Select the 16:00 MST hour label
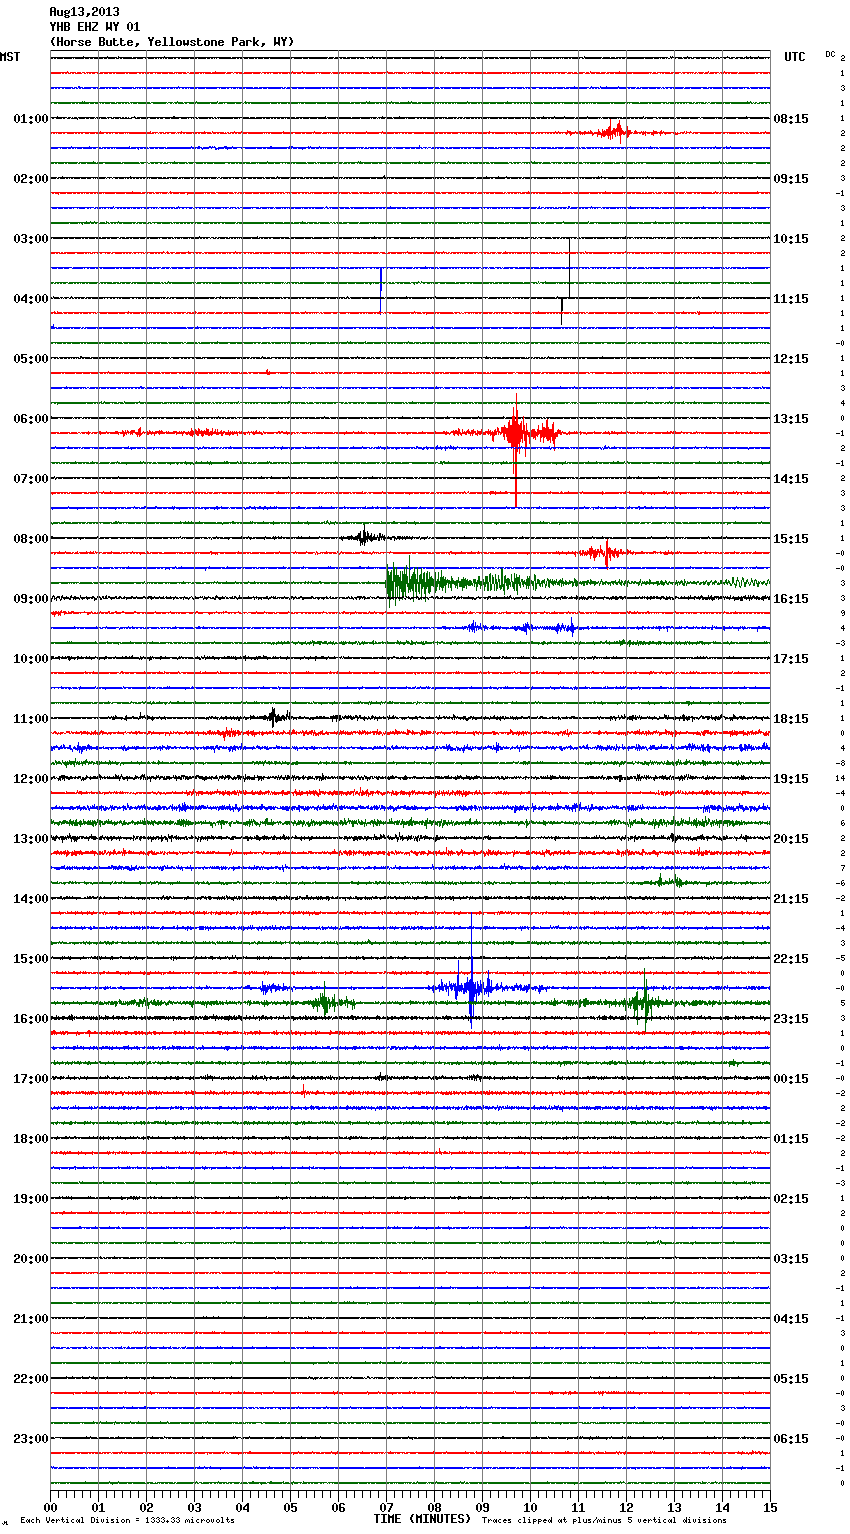The image size is (850, 1534). tap(31, 1019)
